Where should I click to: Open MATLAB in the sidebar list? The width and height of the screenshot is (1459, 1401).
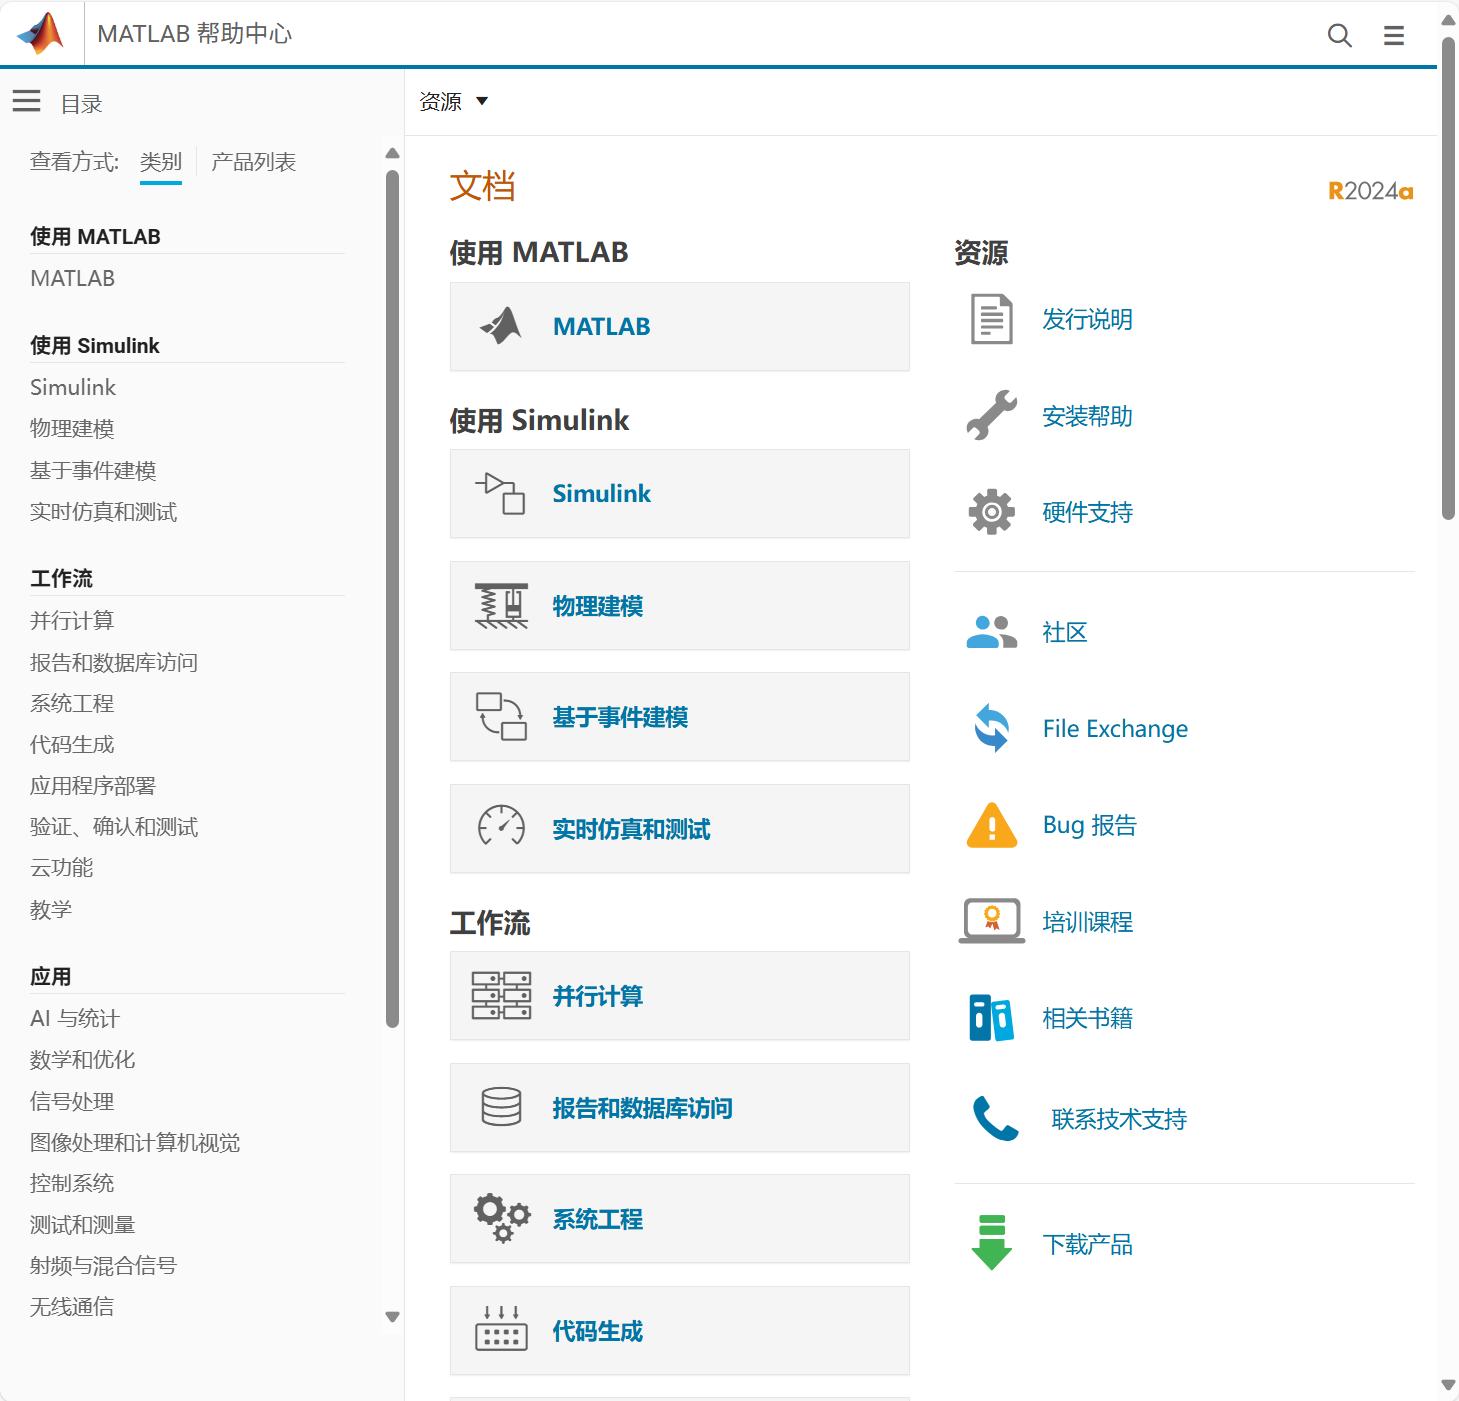(73, 278)
